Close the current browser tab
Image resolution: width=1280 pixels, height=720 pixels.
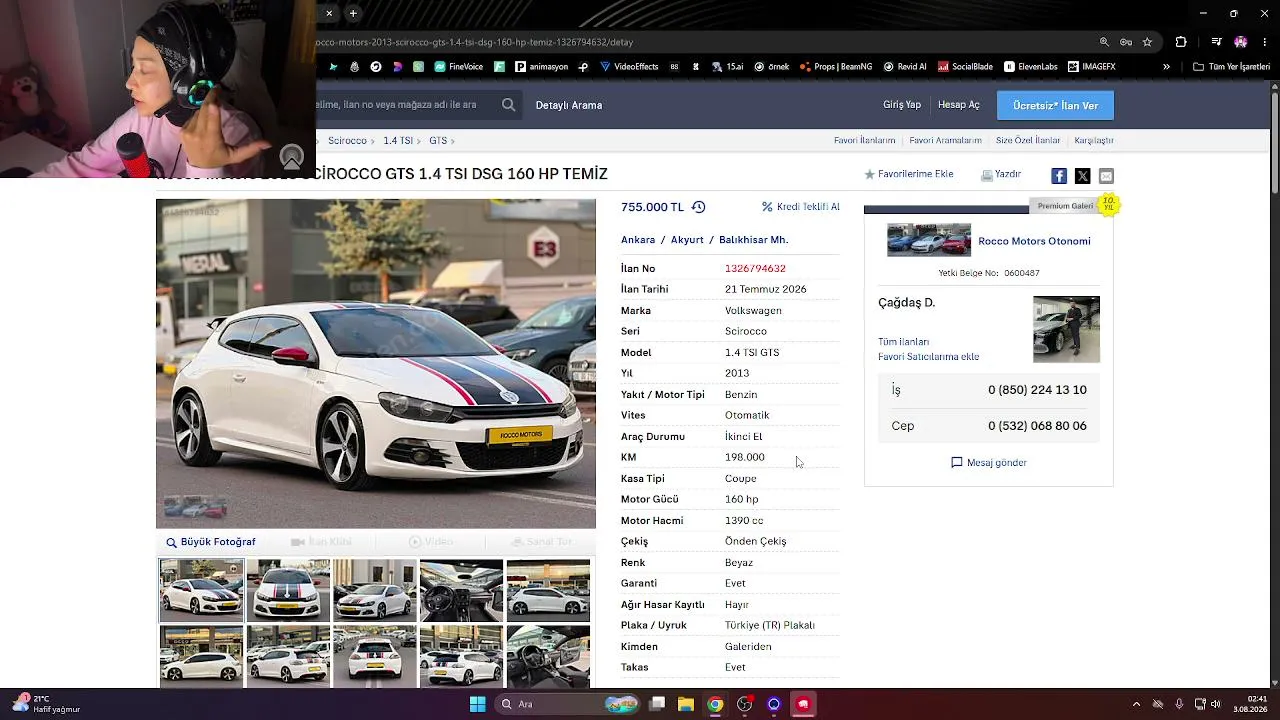pos(328,13)
